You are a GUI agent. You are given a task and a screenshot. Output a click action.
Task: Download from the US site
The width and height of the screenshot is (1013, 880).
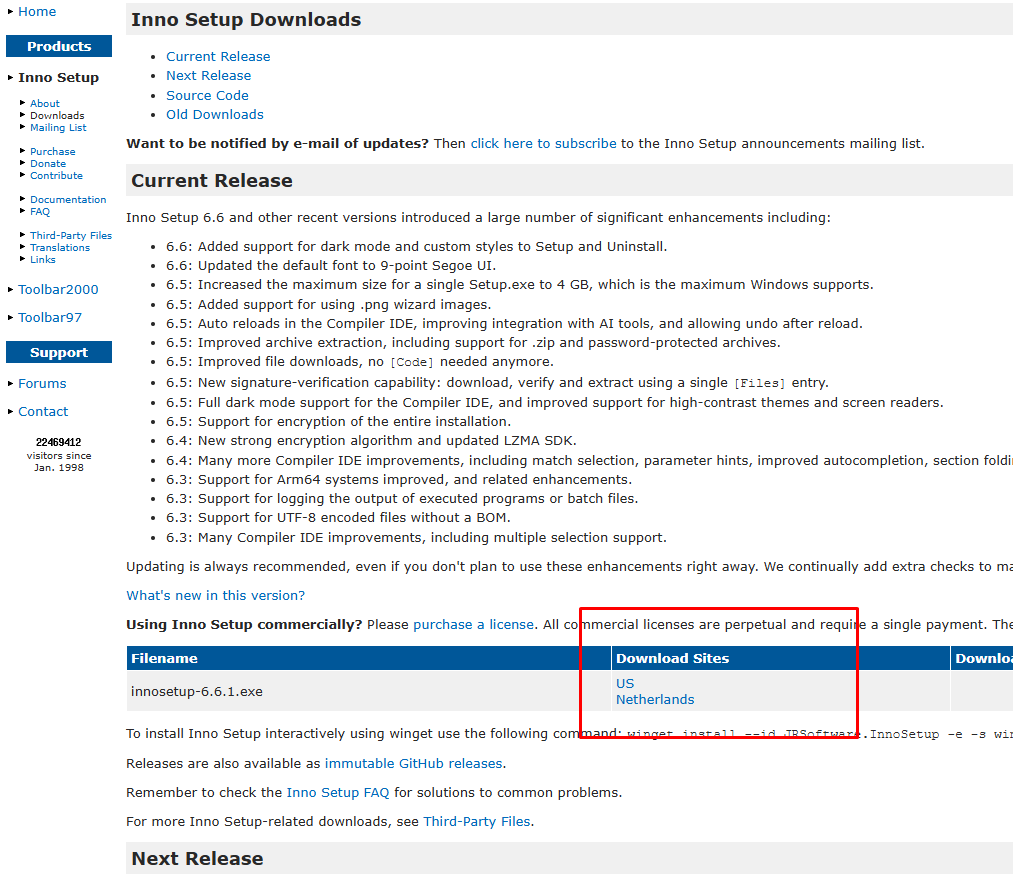tap(625, 684)
